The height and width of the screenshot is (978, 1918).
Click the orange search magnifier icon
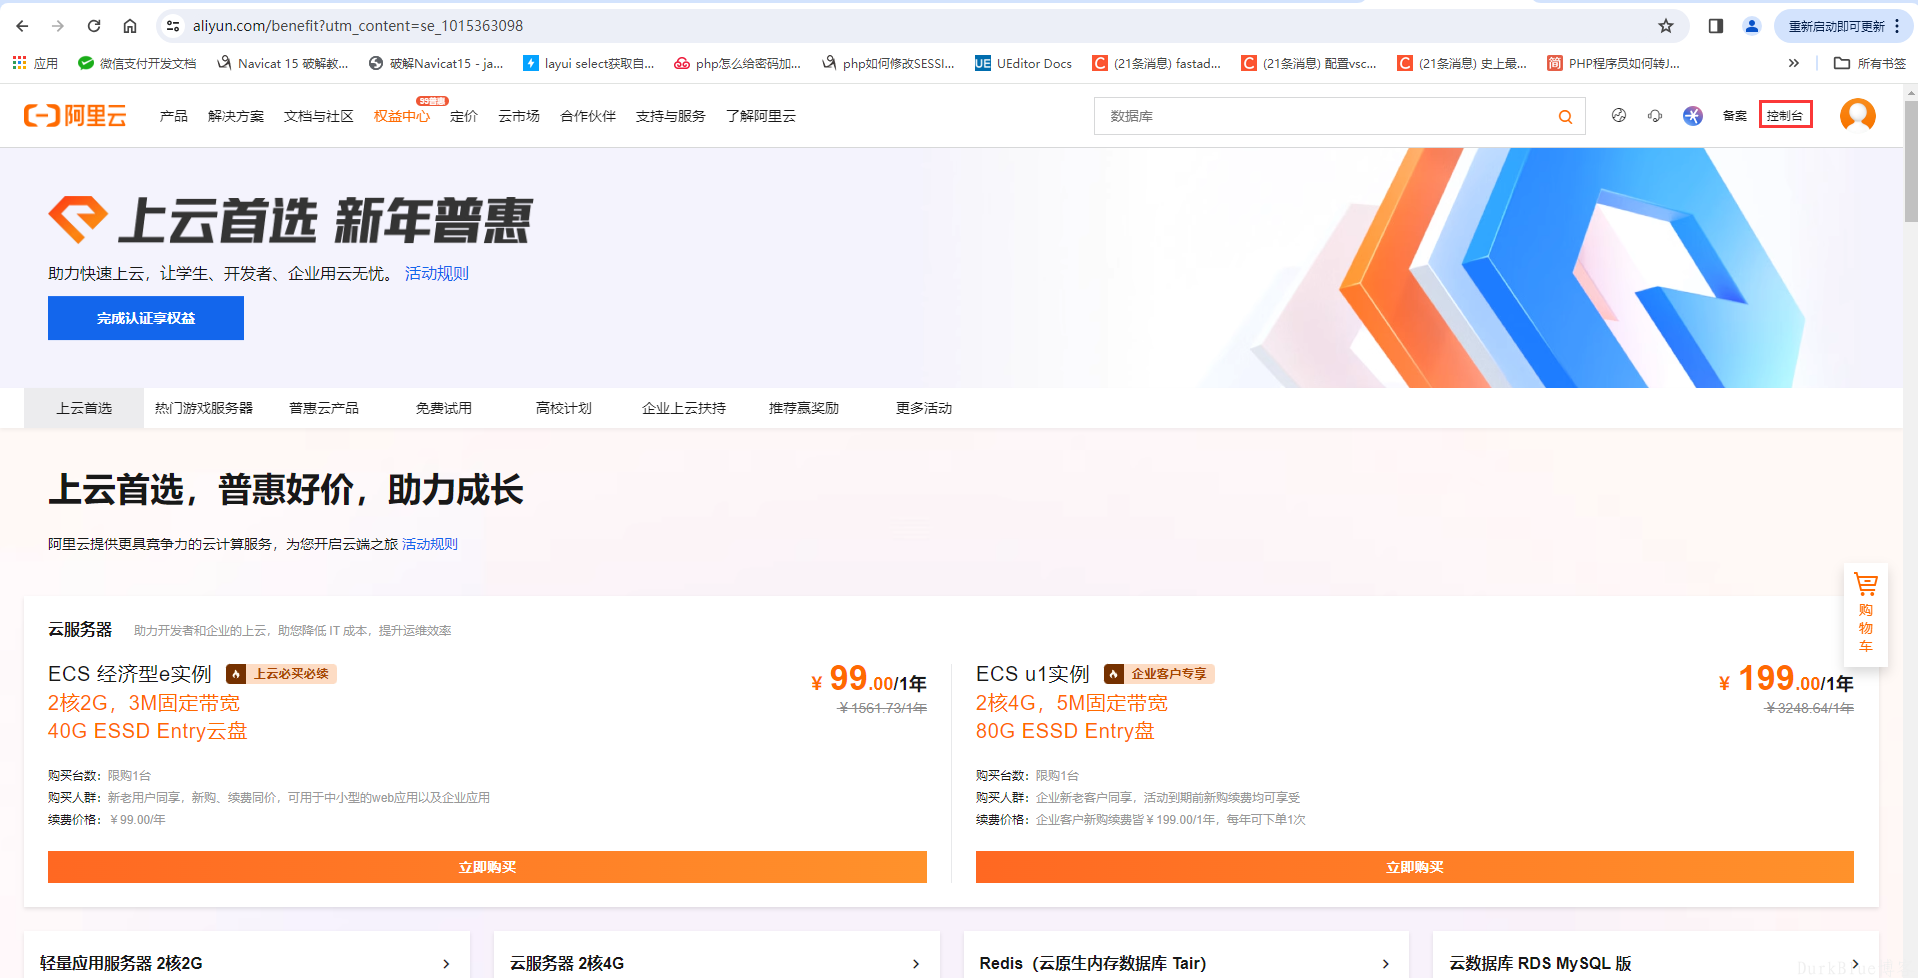[1565, 117]
